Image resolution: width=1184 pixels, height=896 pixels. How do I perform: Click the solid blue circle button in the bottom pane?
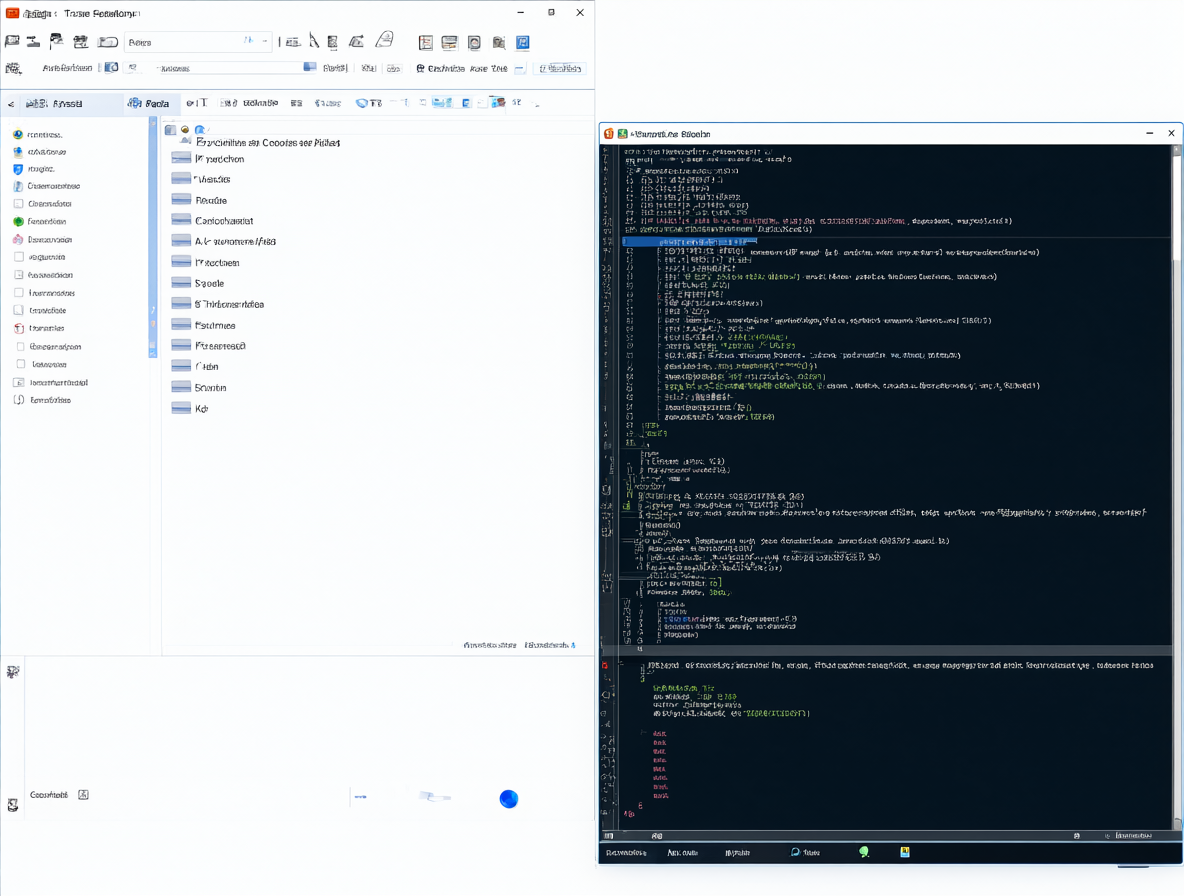[509, 799]
